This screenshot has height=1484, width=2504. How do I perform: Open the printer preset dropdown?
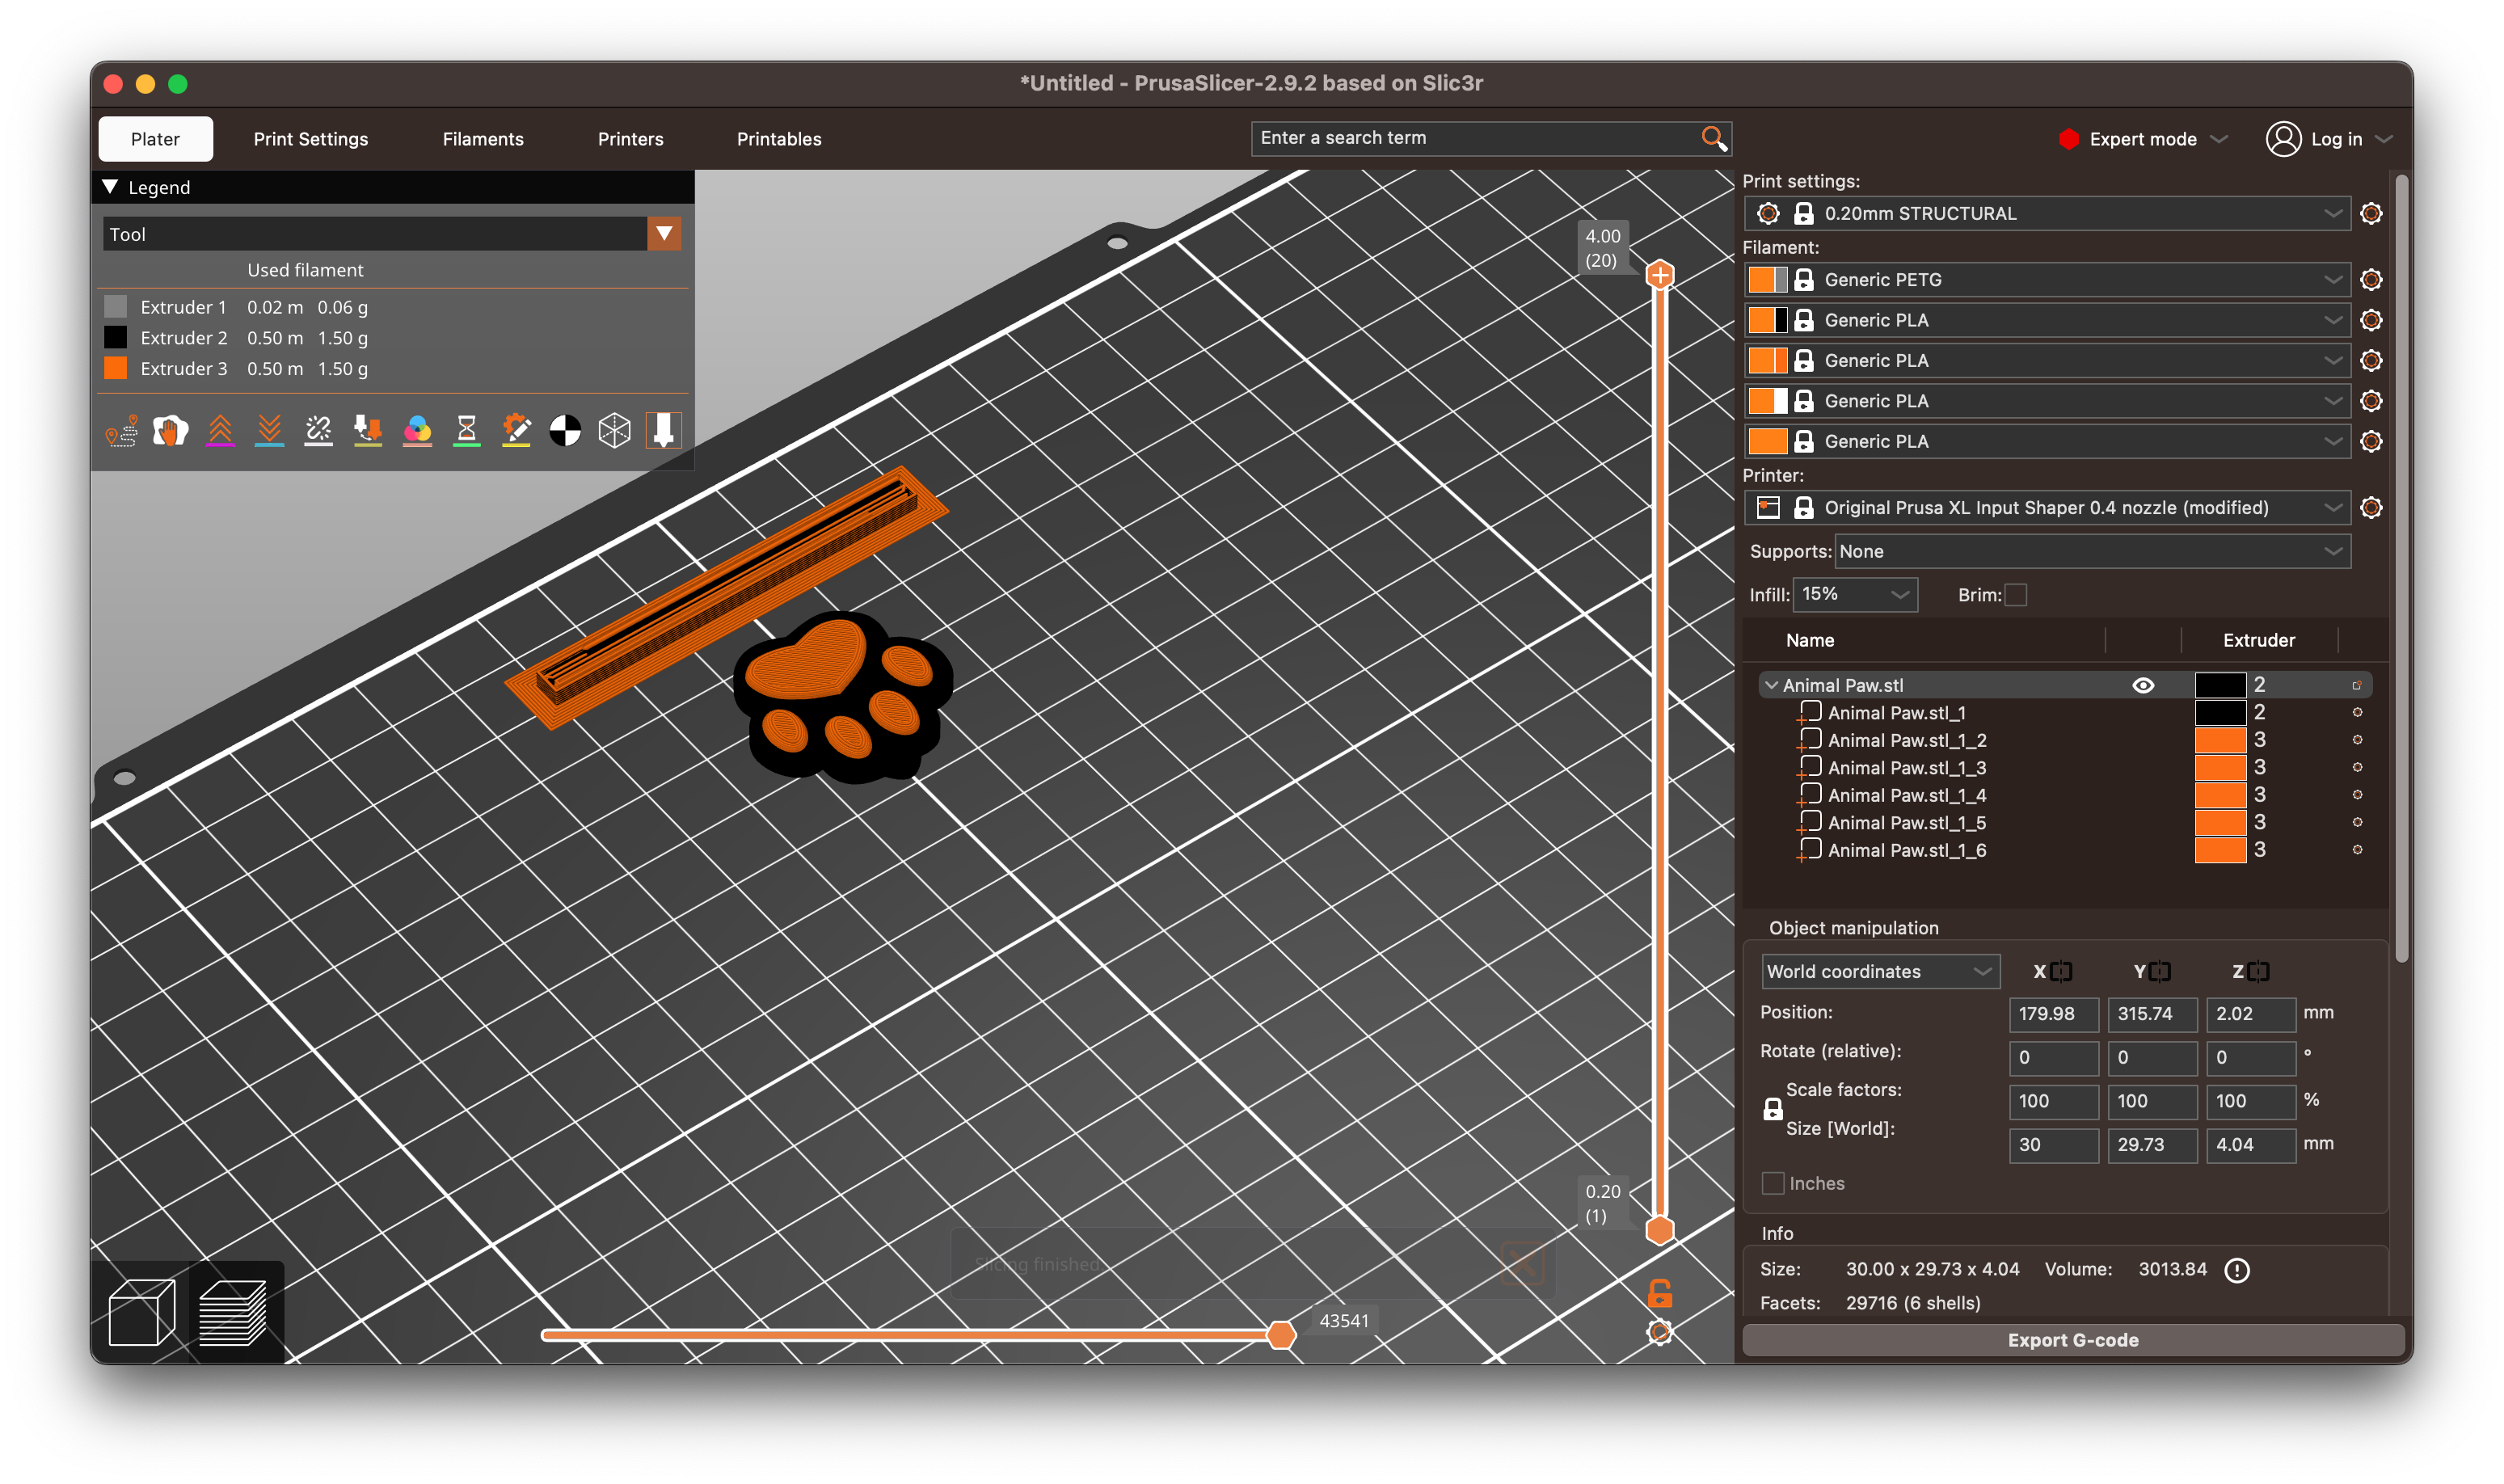coord(2046,508)
